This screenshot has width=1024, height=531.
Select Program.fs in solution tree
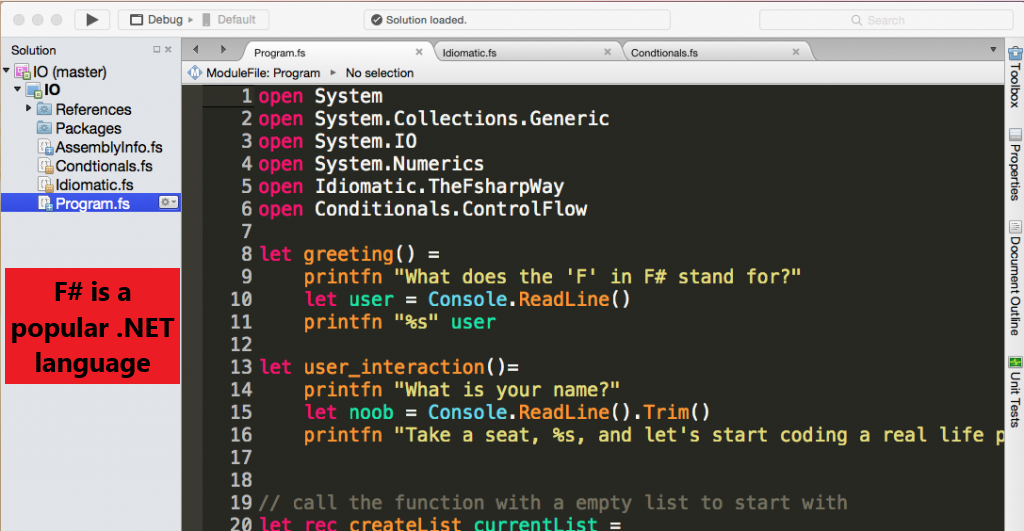(x=92, y=204)
